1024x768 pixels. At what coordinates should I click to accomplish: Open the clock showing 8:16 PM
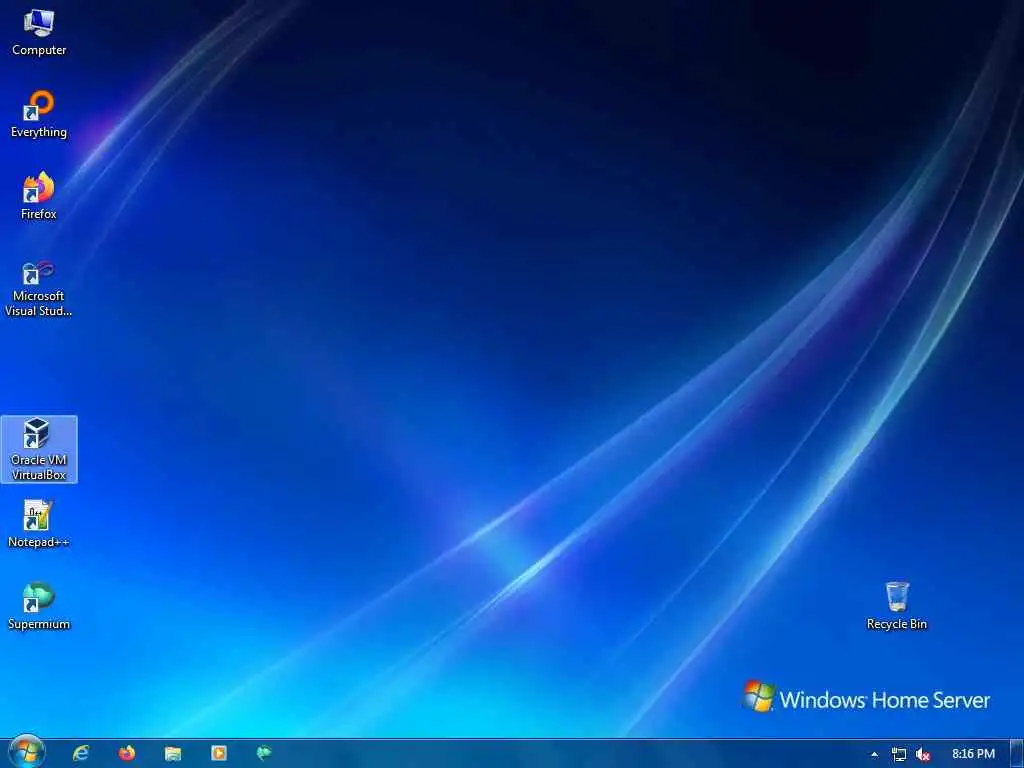pyautogui.click(x=973, y=754)
